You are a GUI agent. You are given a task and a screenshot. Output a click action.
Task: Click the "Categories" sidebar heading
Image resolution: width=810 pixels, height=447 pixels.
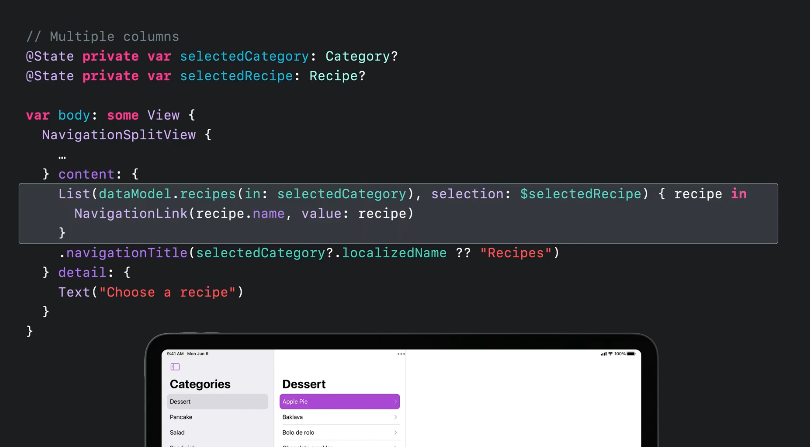click(200, 384)
